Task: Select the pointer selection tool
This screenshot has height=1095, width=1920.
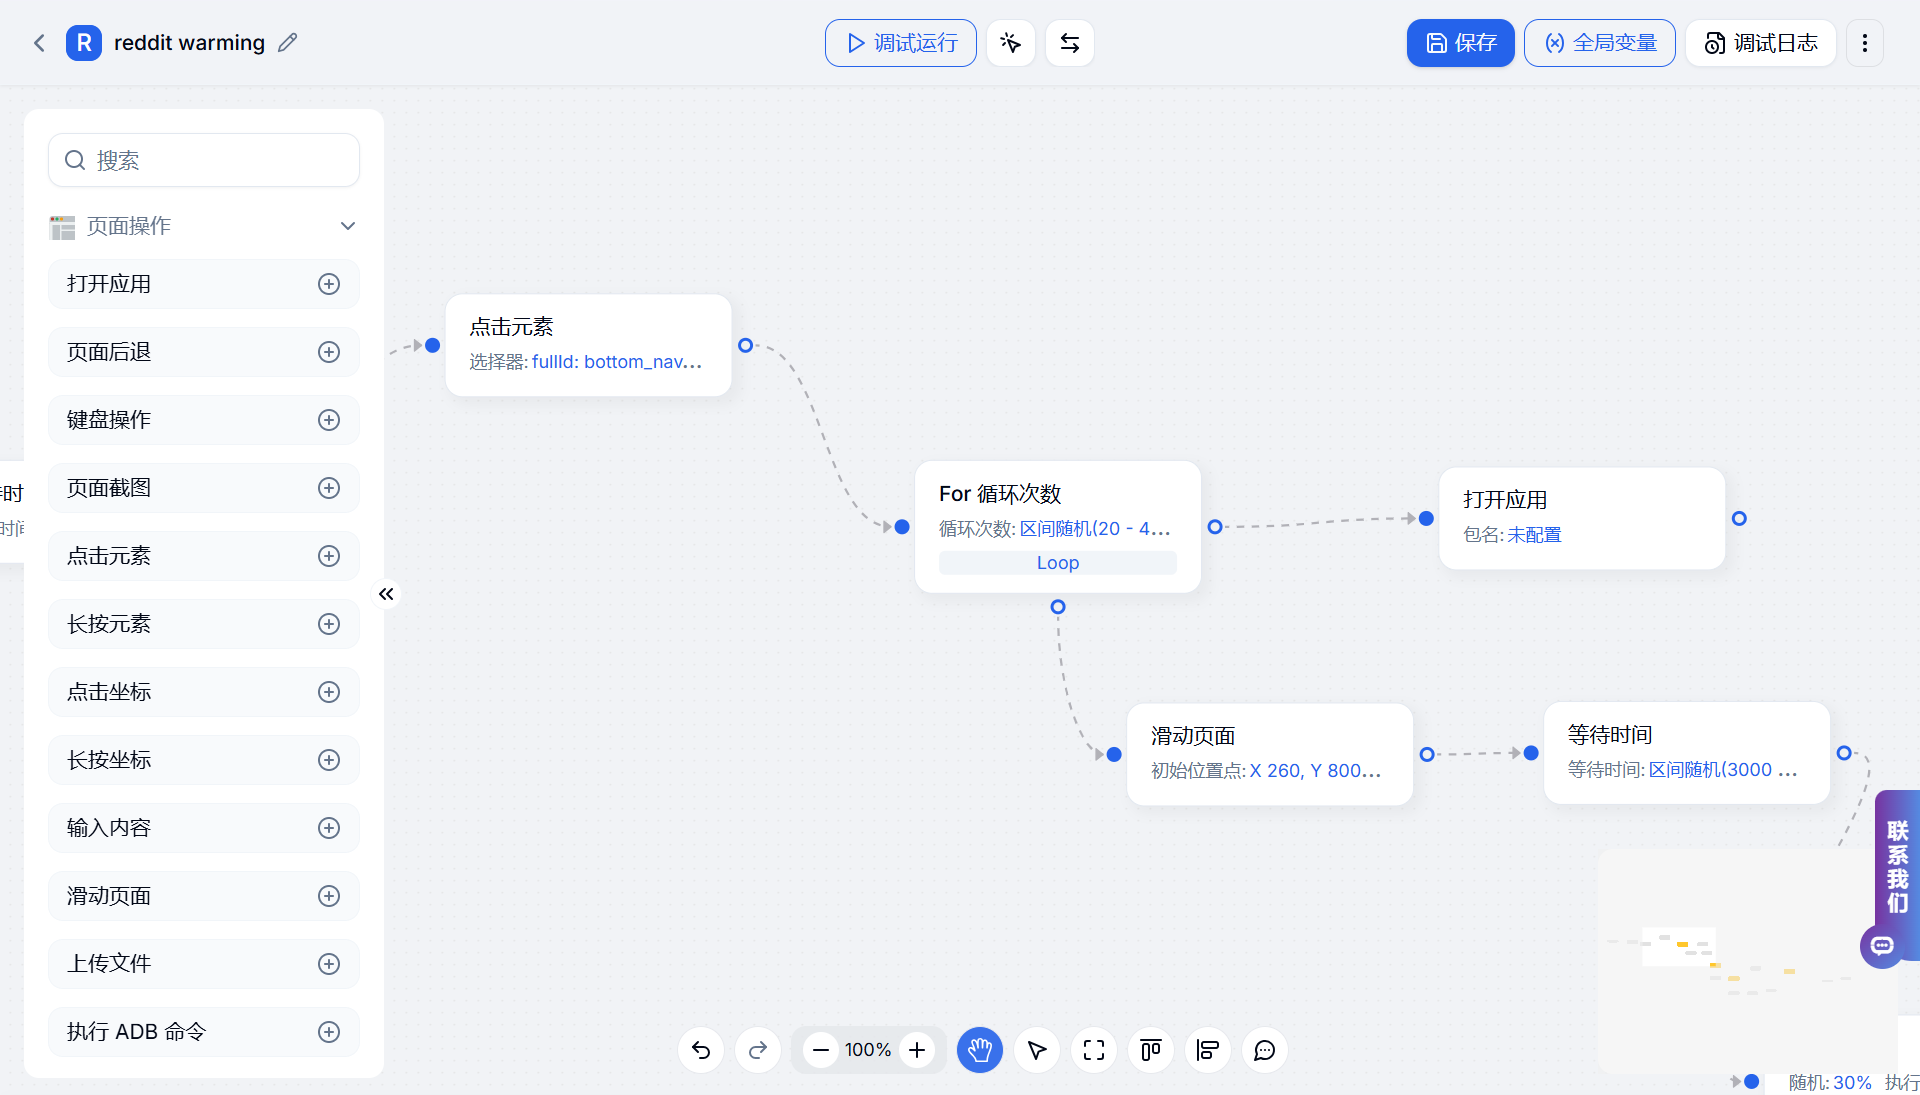Action: tap(1037, 1050)
